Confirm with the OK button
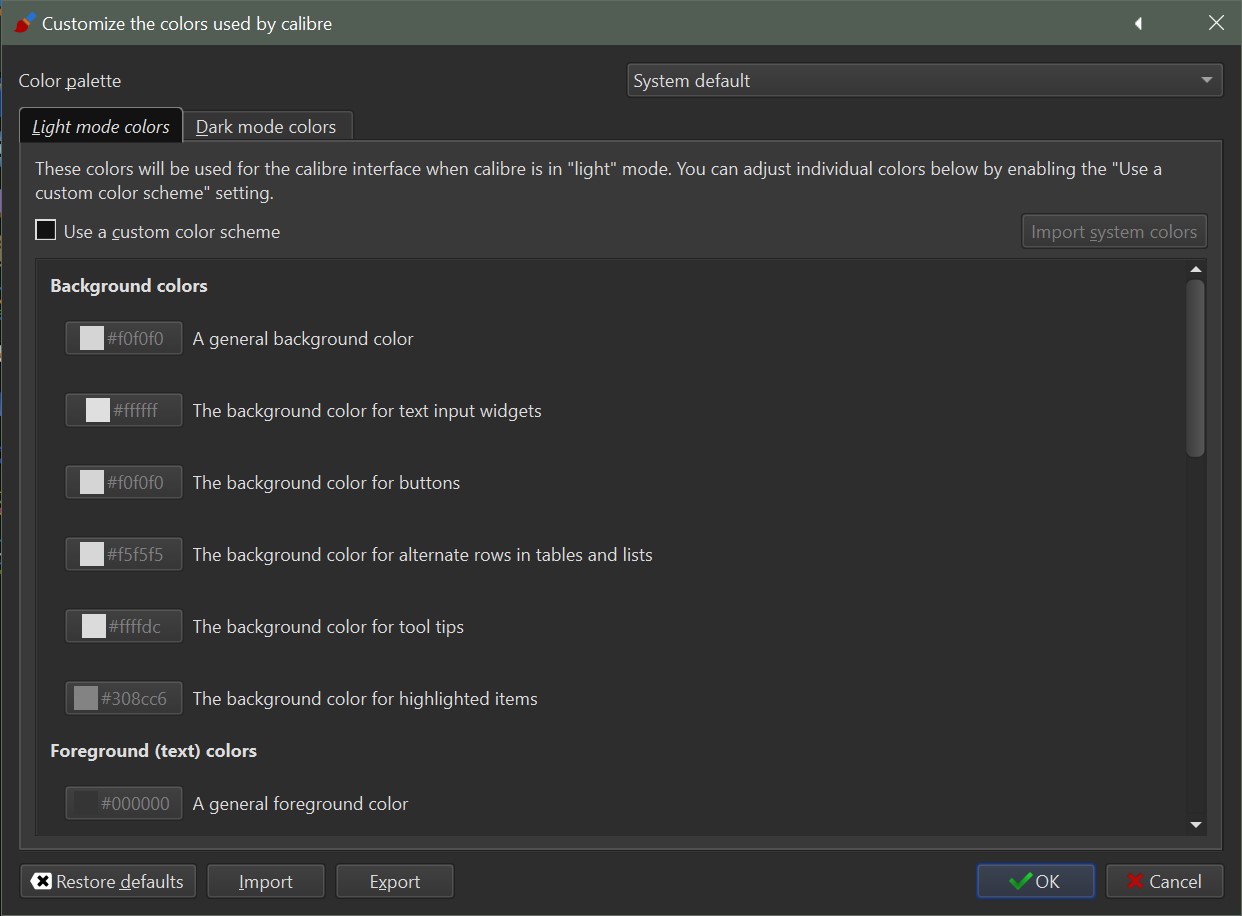Image resolution: width=1242 pixels, height=916 pixels. 1035,881
